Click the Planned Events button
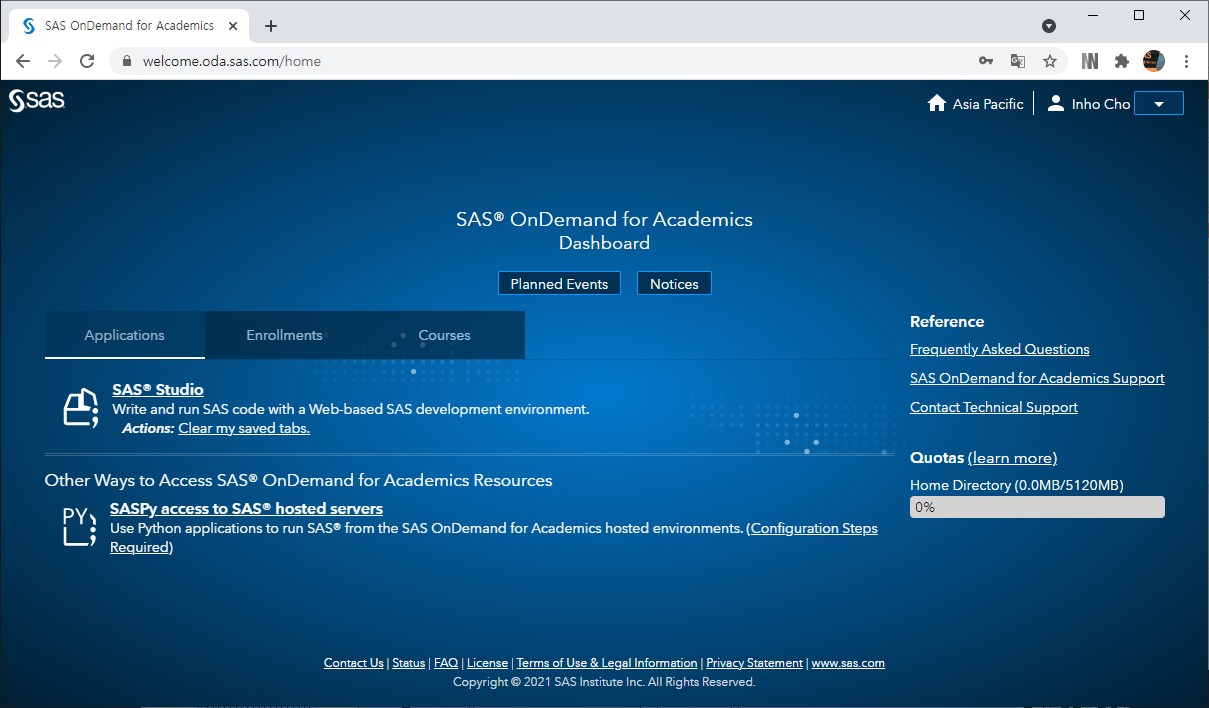Screen dimensions: 1209x708 560,284
